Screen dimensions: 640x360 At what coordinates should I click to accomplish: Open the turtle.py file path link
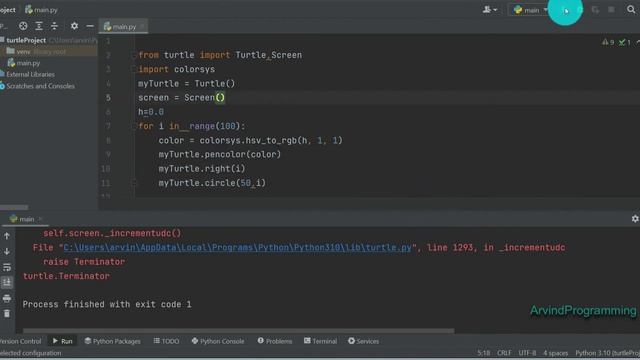tap(238, 248)
